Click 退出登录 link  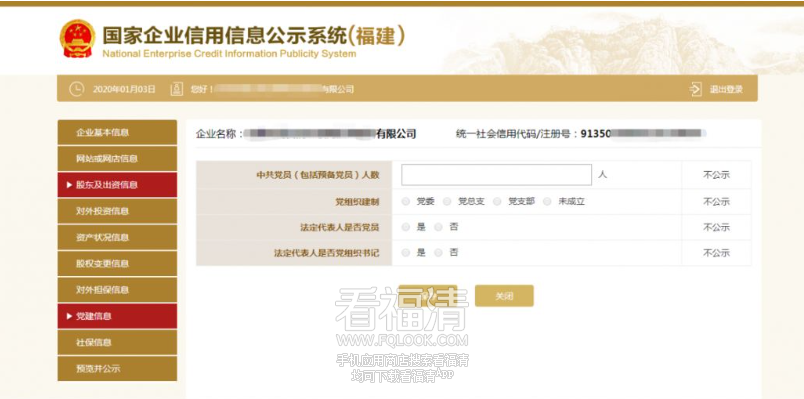(x=726, y=89)
